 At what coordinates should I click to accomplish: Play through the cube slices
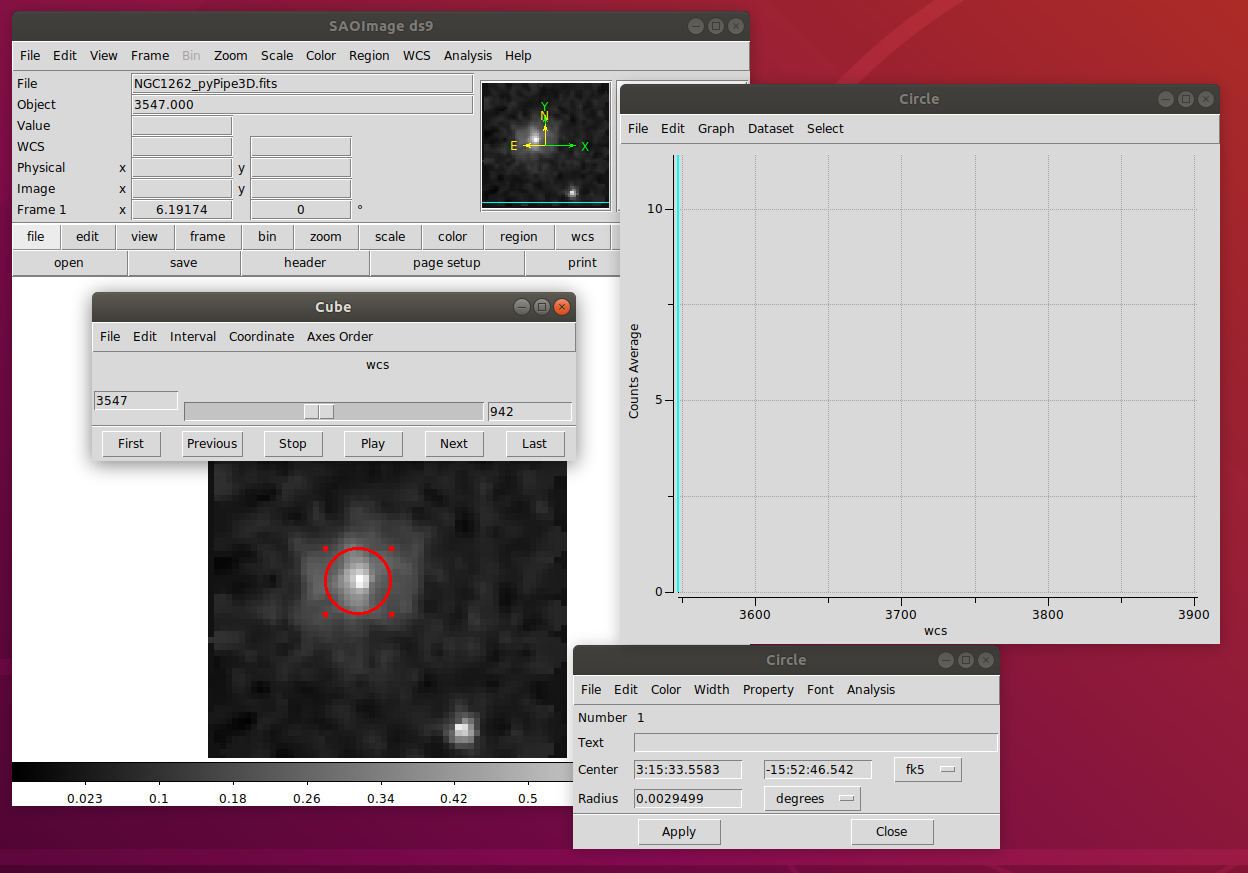373,444
